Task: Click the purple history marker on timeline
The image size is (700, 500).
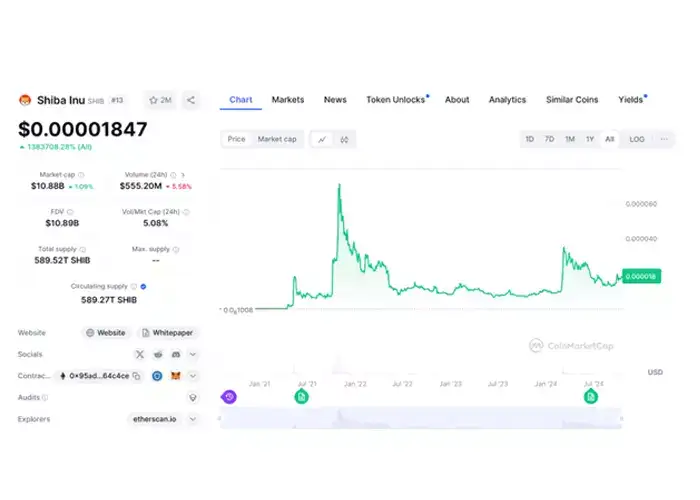Action: click(x=229, y=397)
